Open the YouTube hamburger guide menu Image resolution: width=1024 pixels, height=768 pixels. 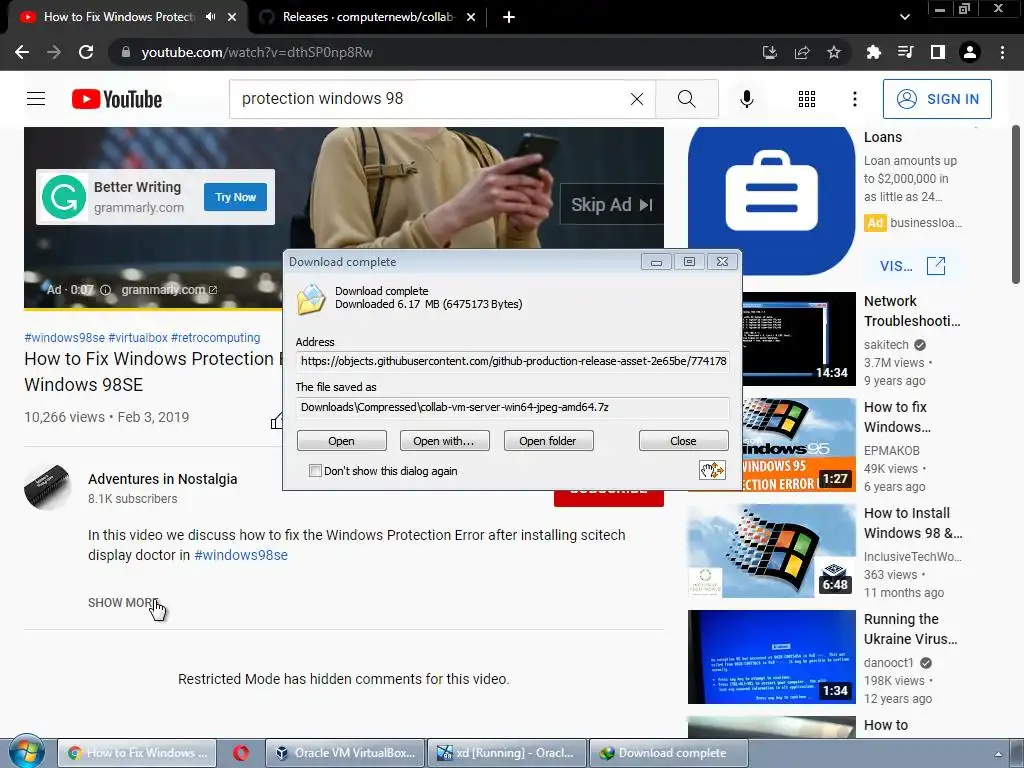(x=36, y=99)
